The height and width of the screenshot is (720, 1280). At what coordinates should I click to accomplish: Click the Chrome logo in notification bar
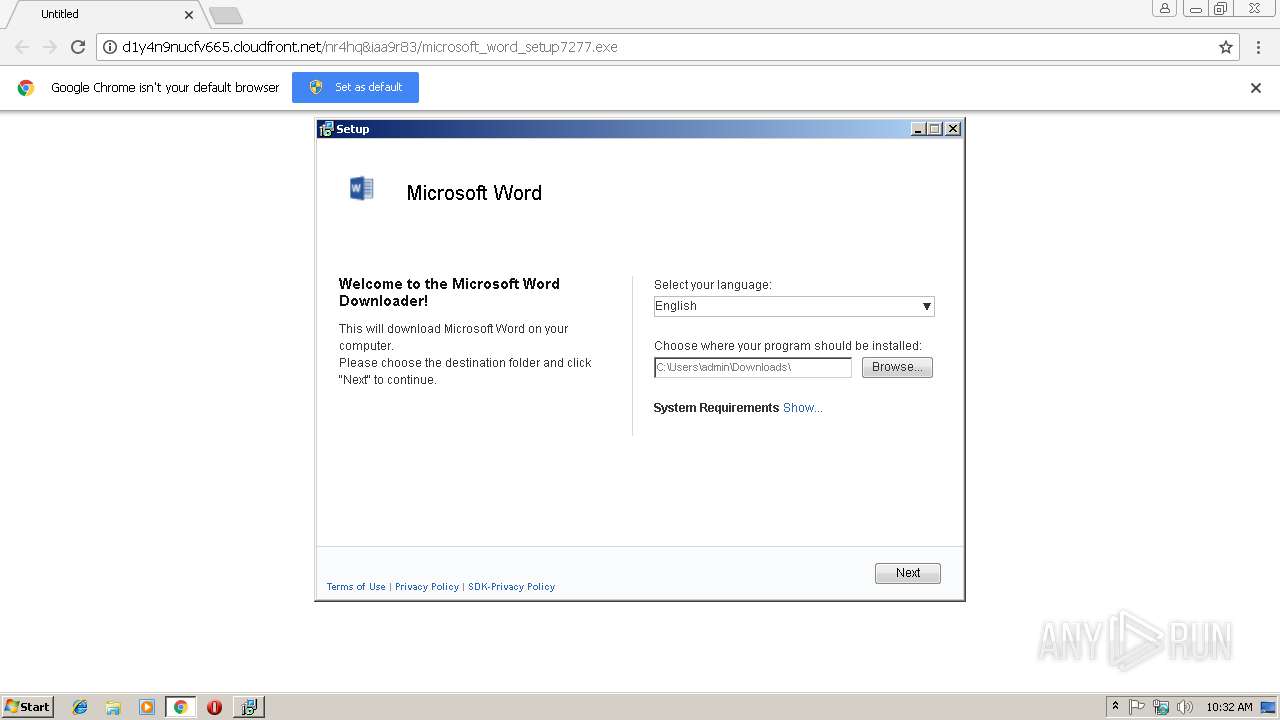(26, 88)
